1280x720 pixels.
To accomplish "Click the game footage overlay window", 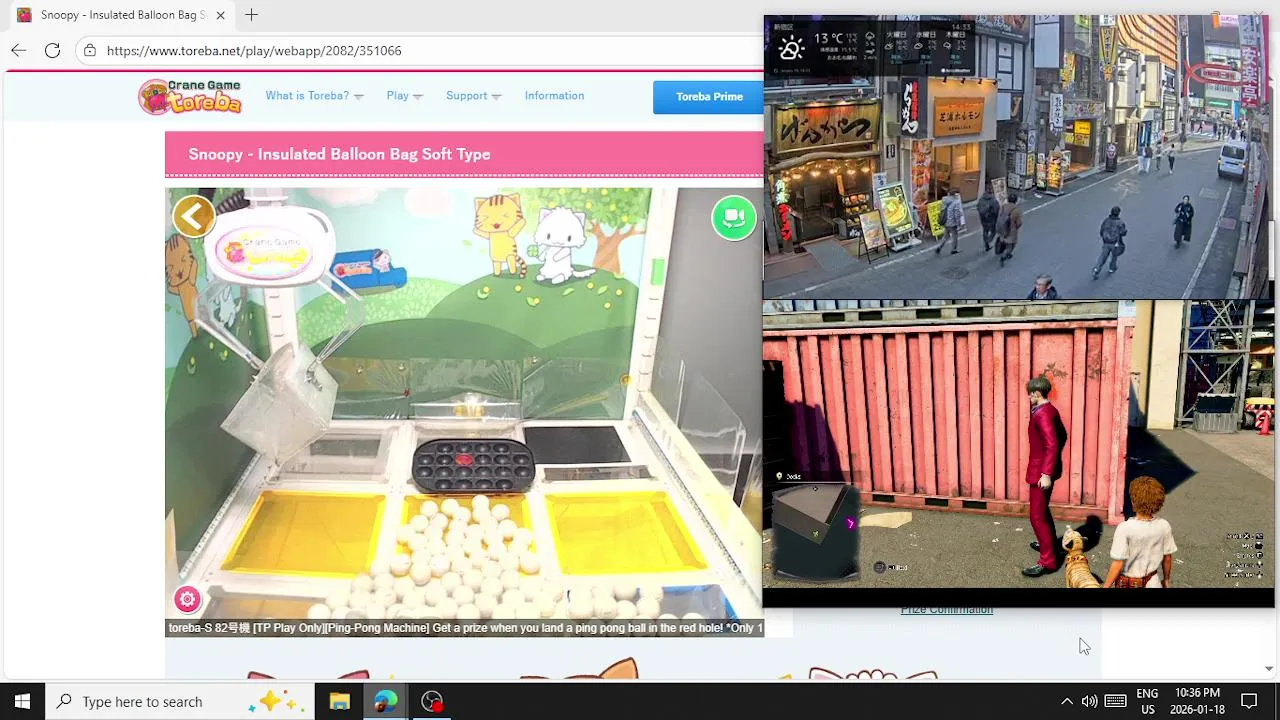I will (1018, 445).
